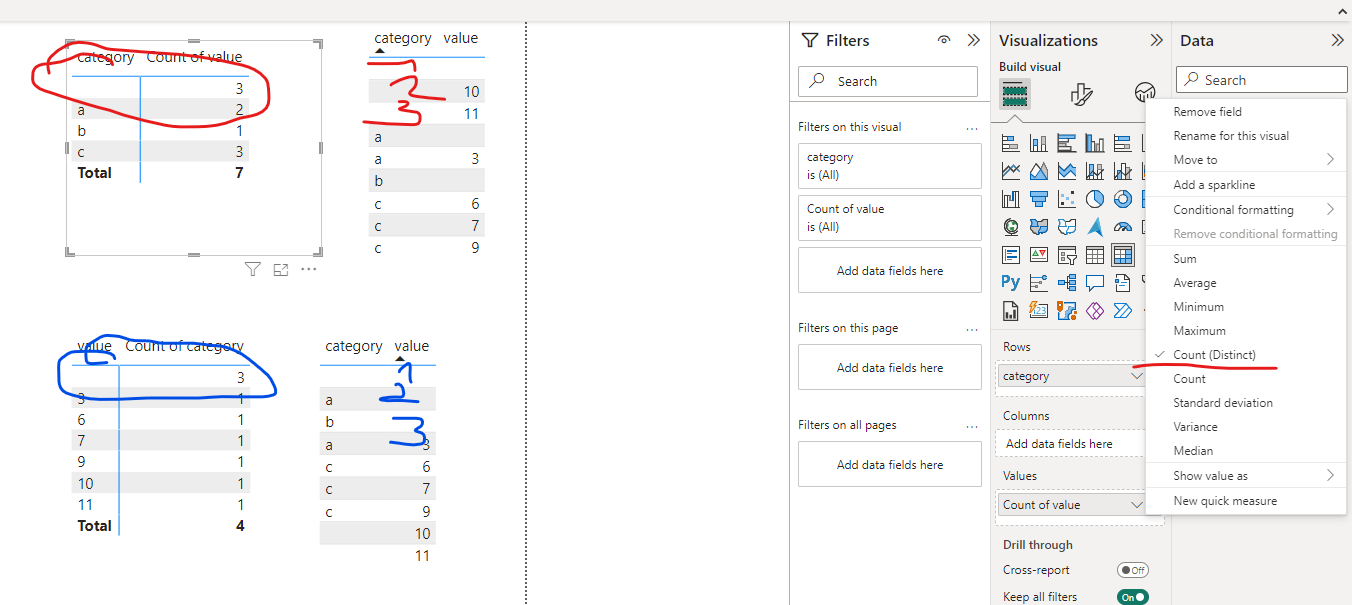Open the Format visual paintbrush icon
Image resolution: width=1352 pixels, height=605 pixels.
click(x=1081, y=94)
